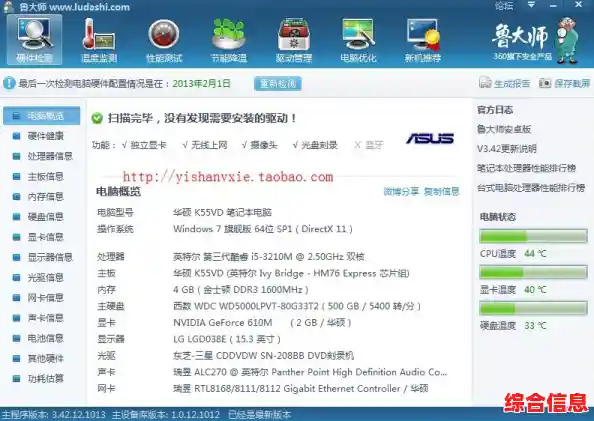Click the 2013年2月1日 detection date
Image resolution: width=594 pixels, height=421 pixels.
(x=201, y=83)
